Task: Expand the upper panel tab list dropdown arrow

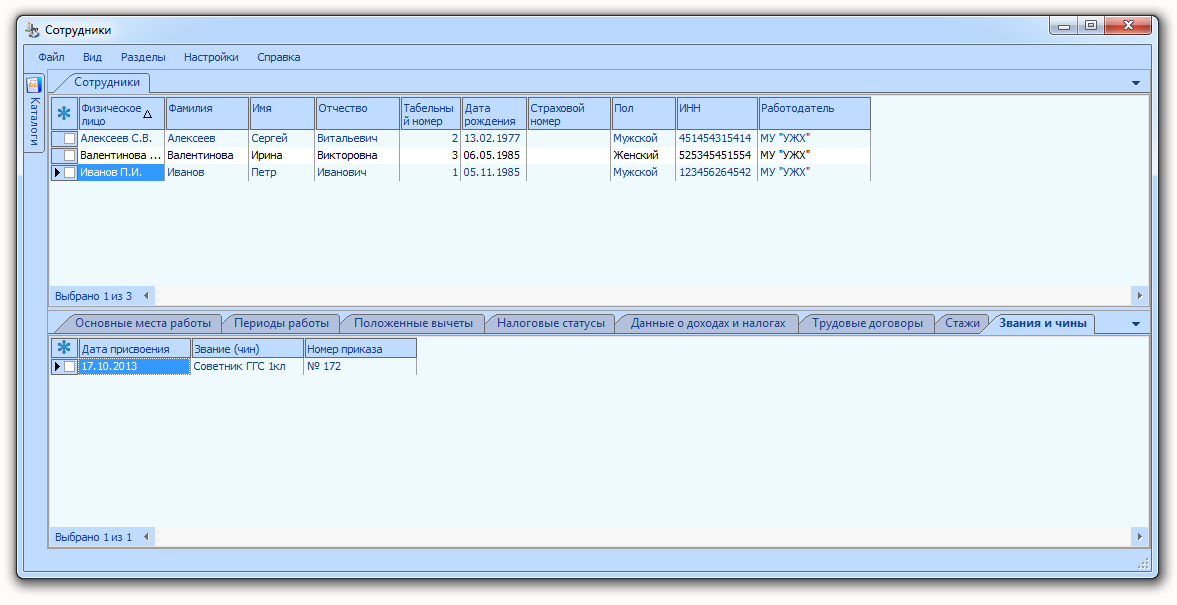Action: (x=1136, y=83)
